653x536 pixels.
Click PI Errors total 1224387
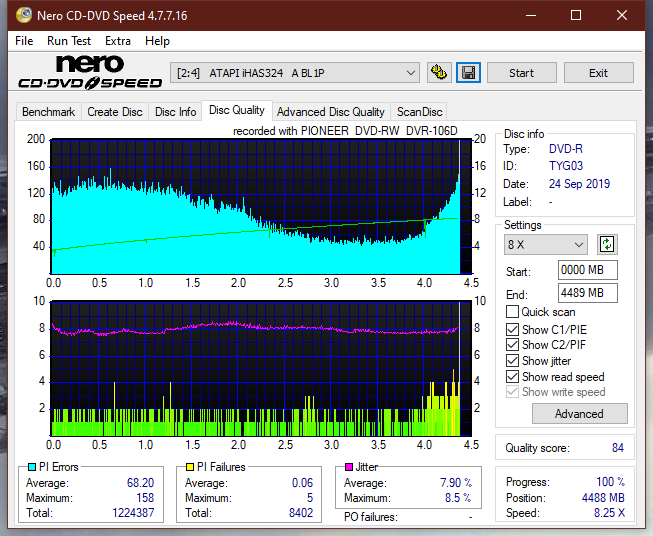(133, 512)
